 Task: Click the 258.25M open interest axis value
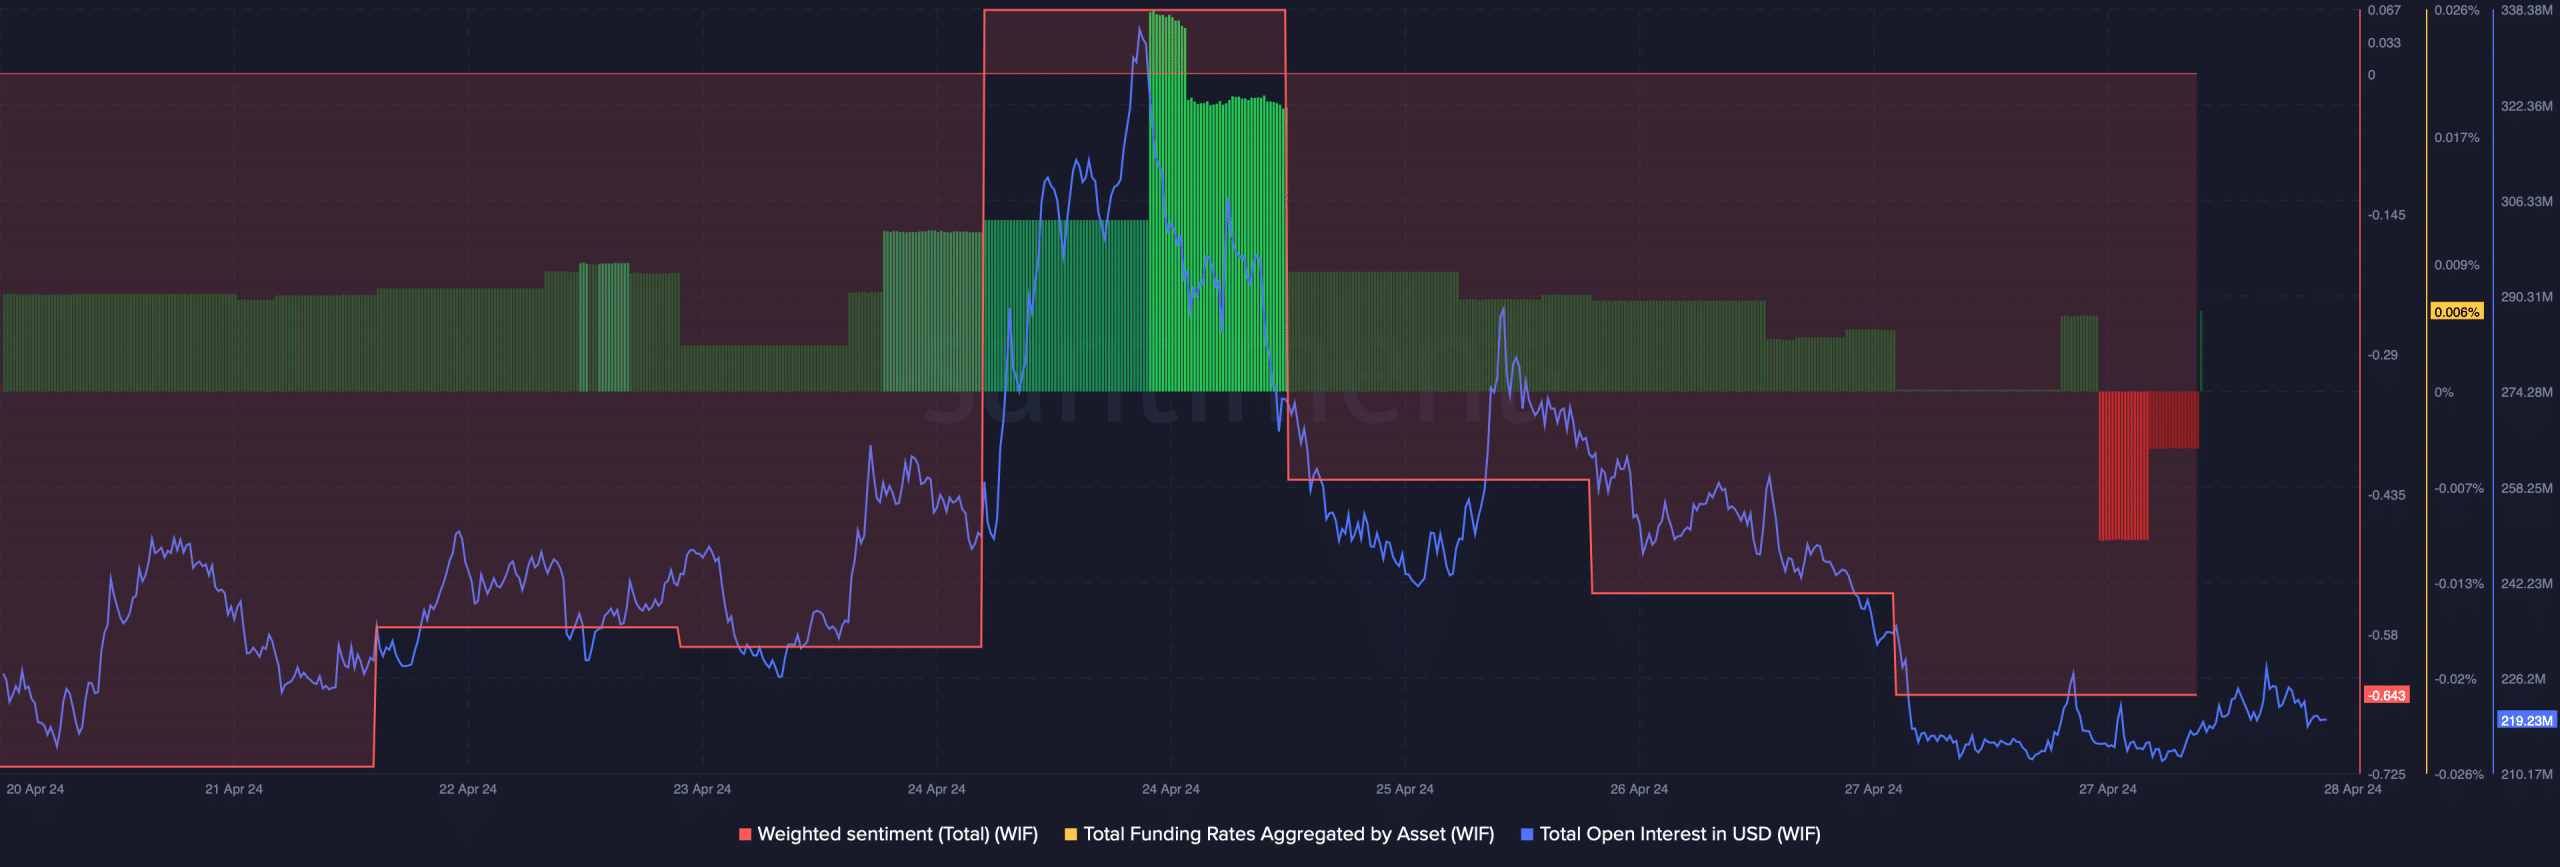click(x=2527, y=488)
